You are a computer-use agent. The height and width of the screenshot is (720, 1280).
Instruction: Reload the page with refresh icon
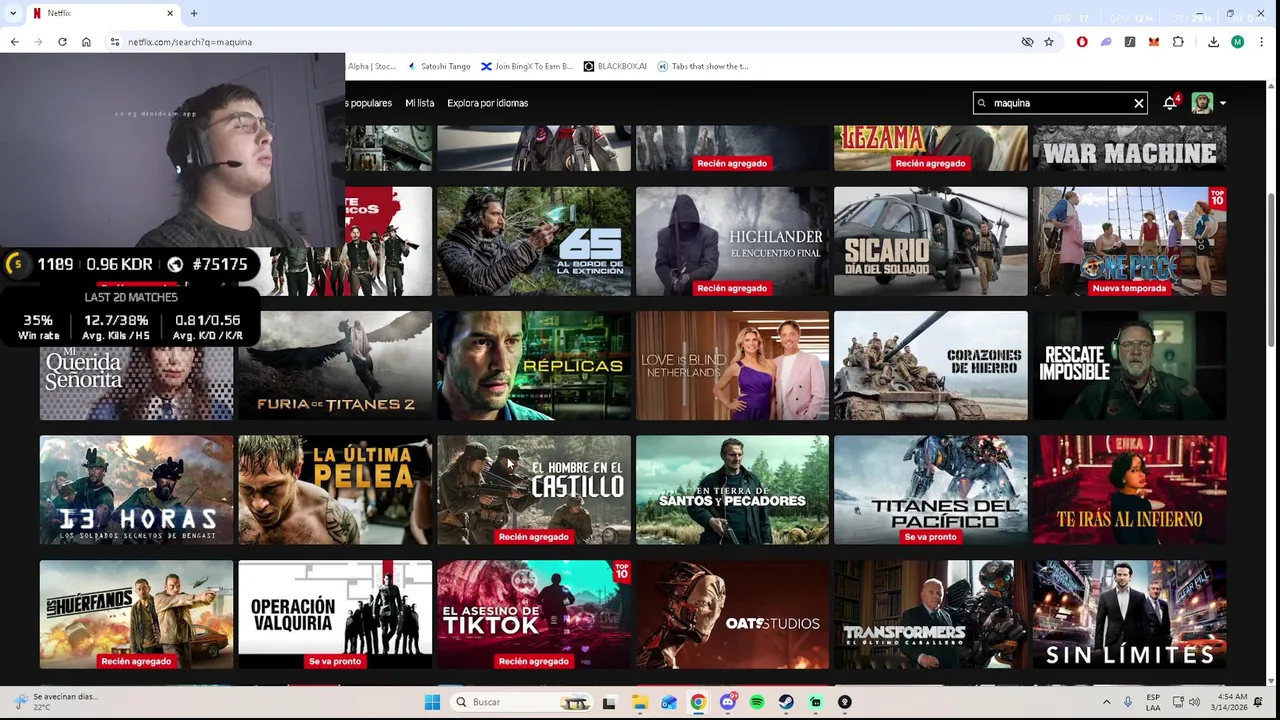(x=62, y=42)
